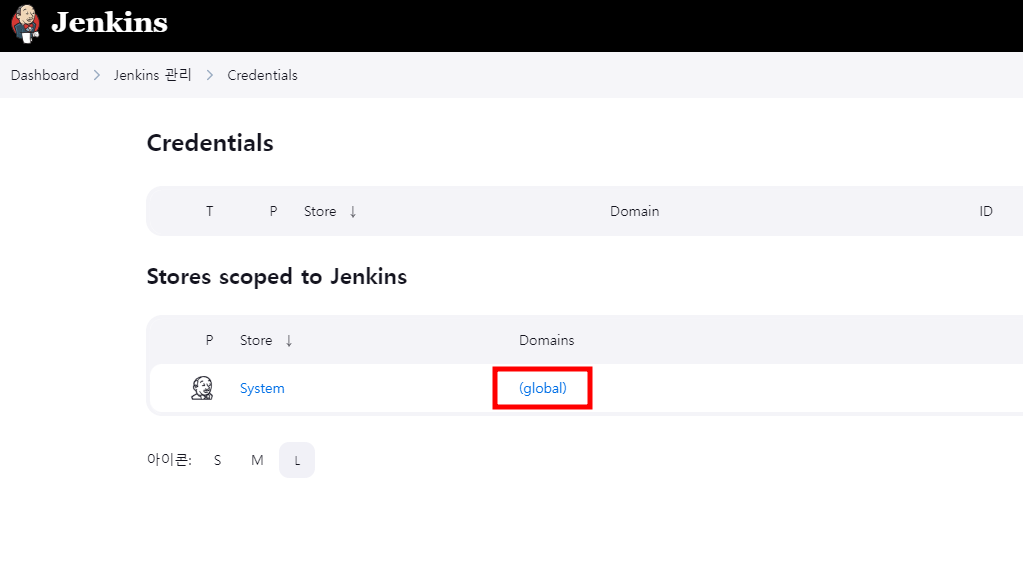The height and width of the screenshot is (581, 1023).
Task: Click the Credentials page heading
Action: [x=210, y=143]
